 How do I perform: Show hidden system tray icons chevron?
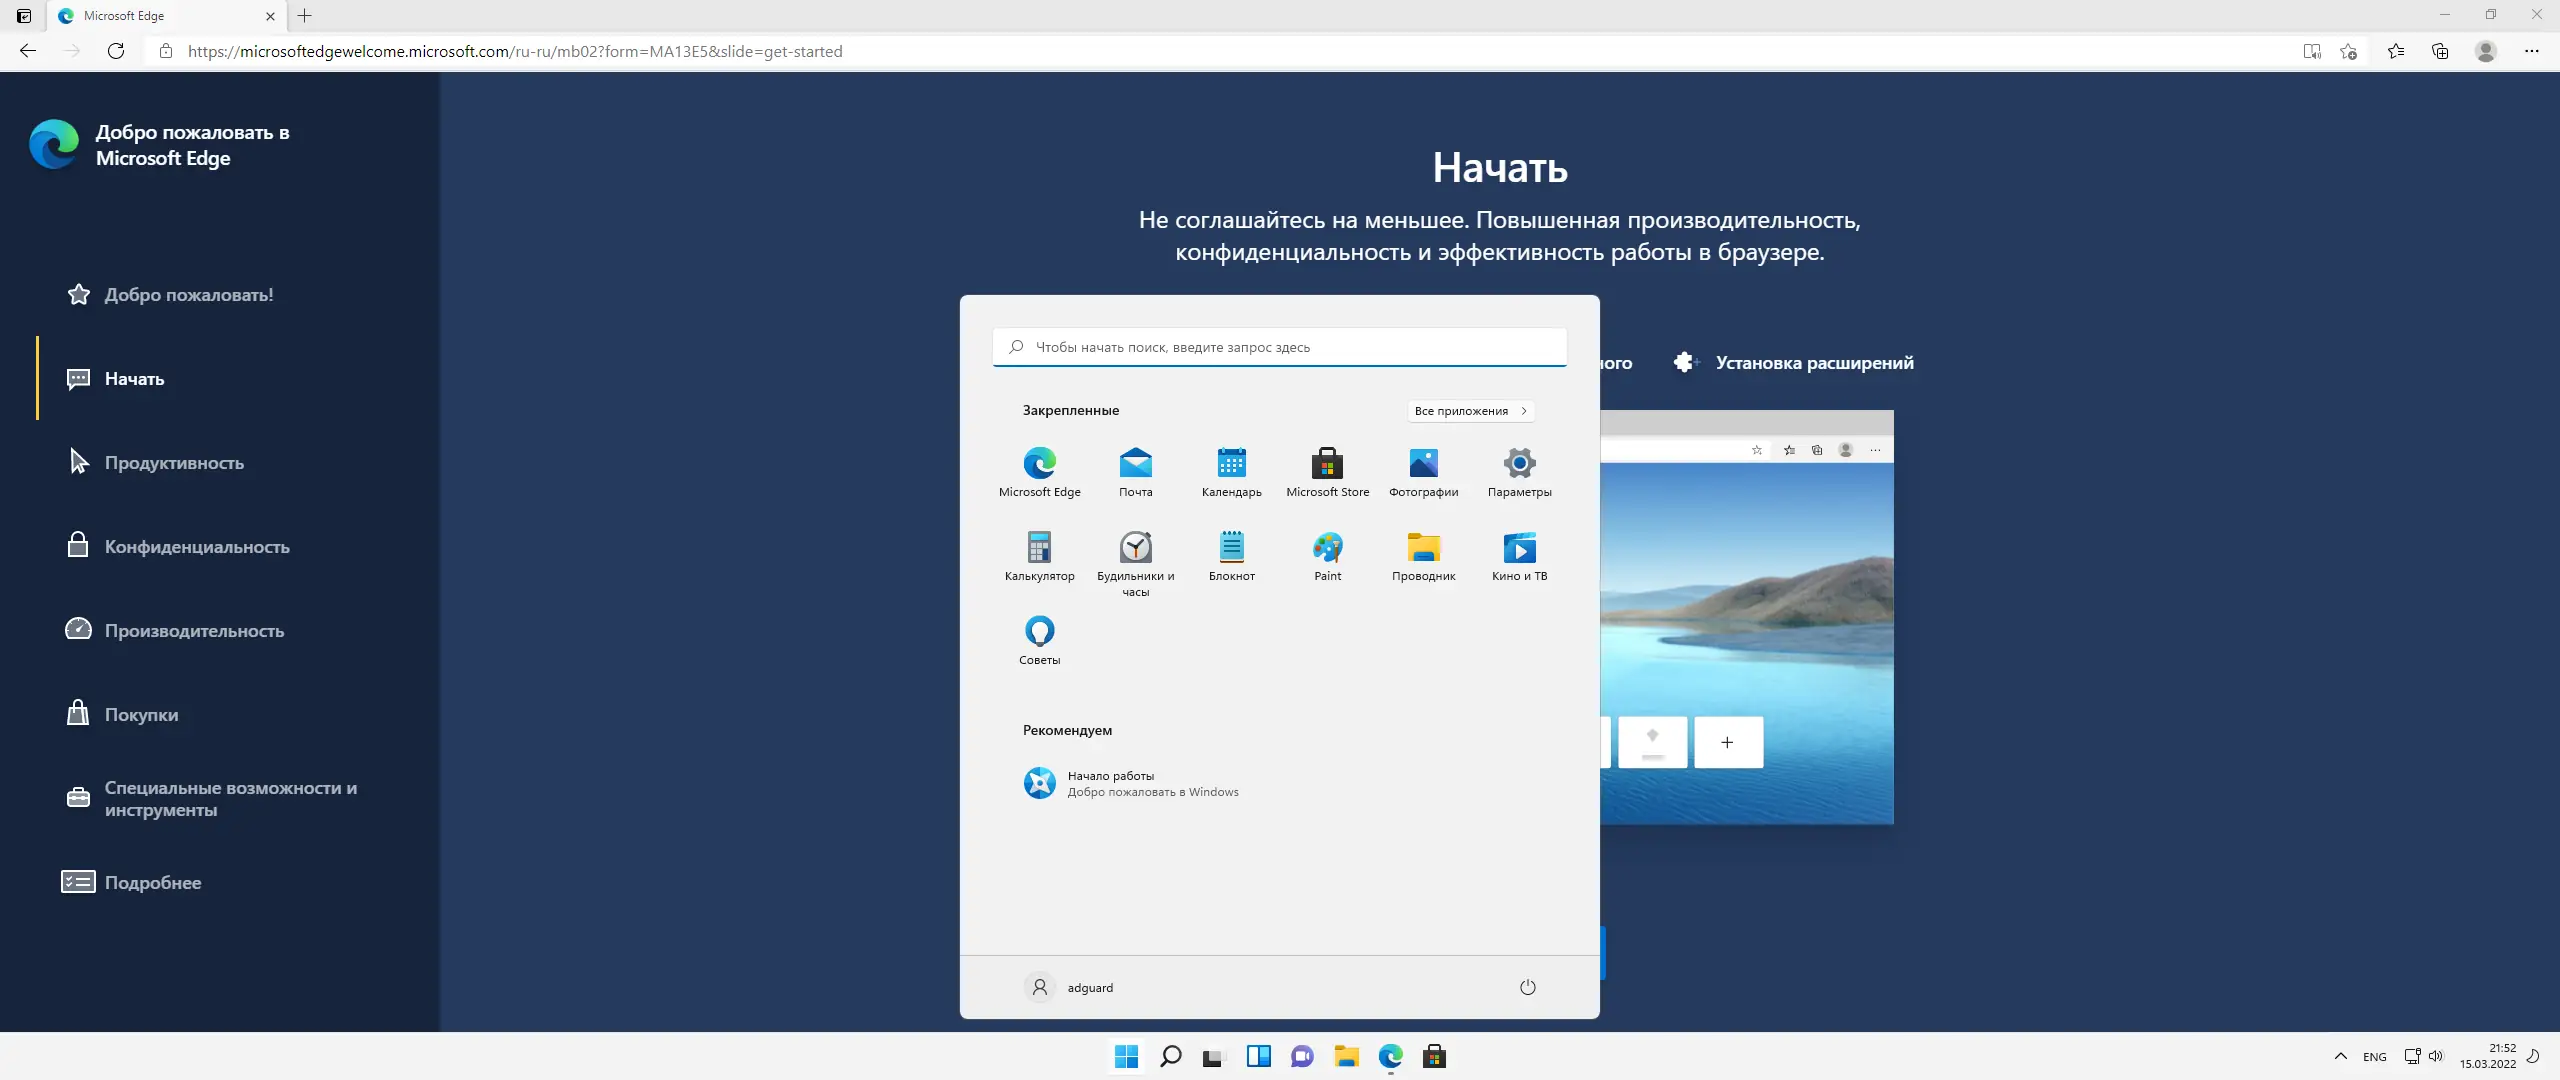(2340, 1056)
